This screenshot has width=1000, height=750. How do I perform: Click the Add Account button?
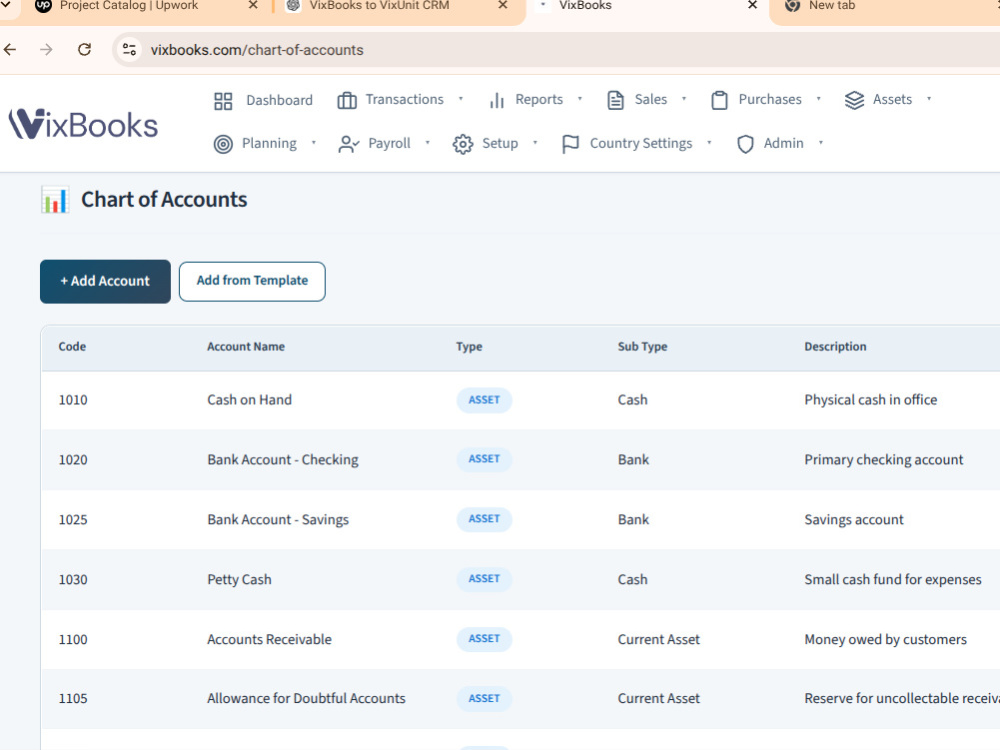click(x=105, y=281)
